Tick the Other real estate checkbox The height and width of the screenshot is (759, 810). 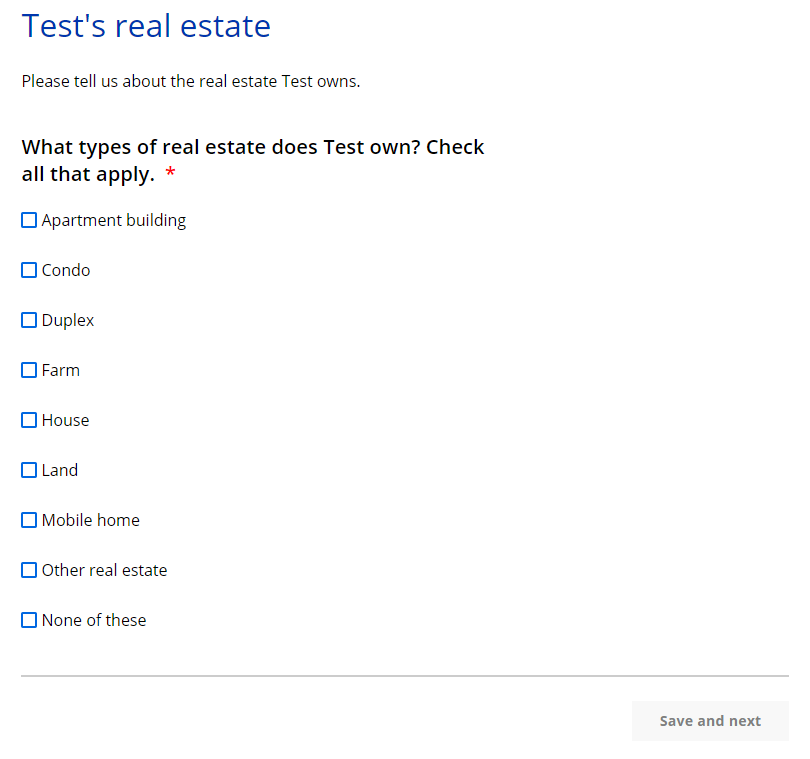pos(29,570)
